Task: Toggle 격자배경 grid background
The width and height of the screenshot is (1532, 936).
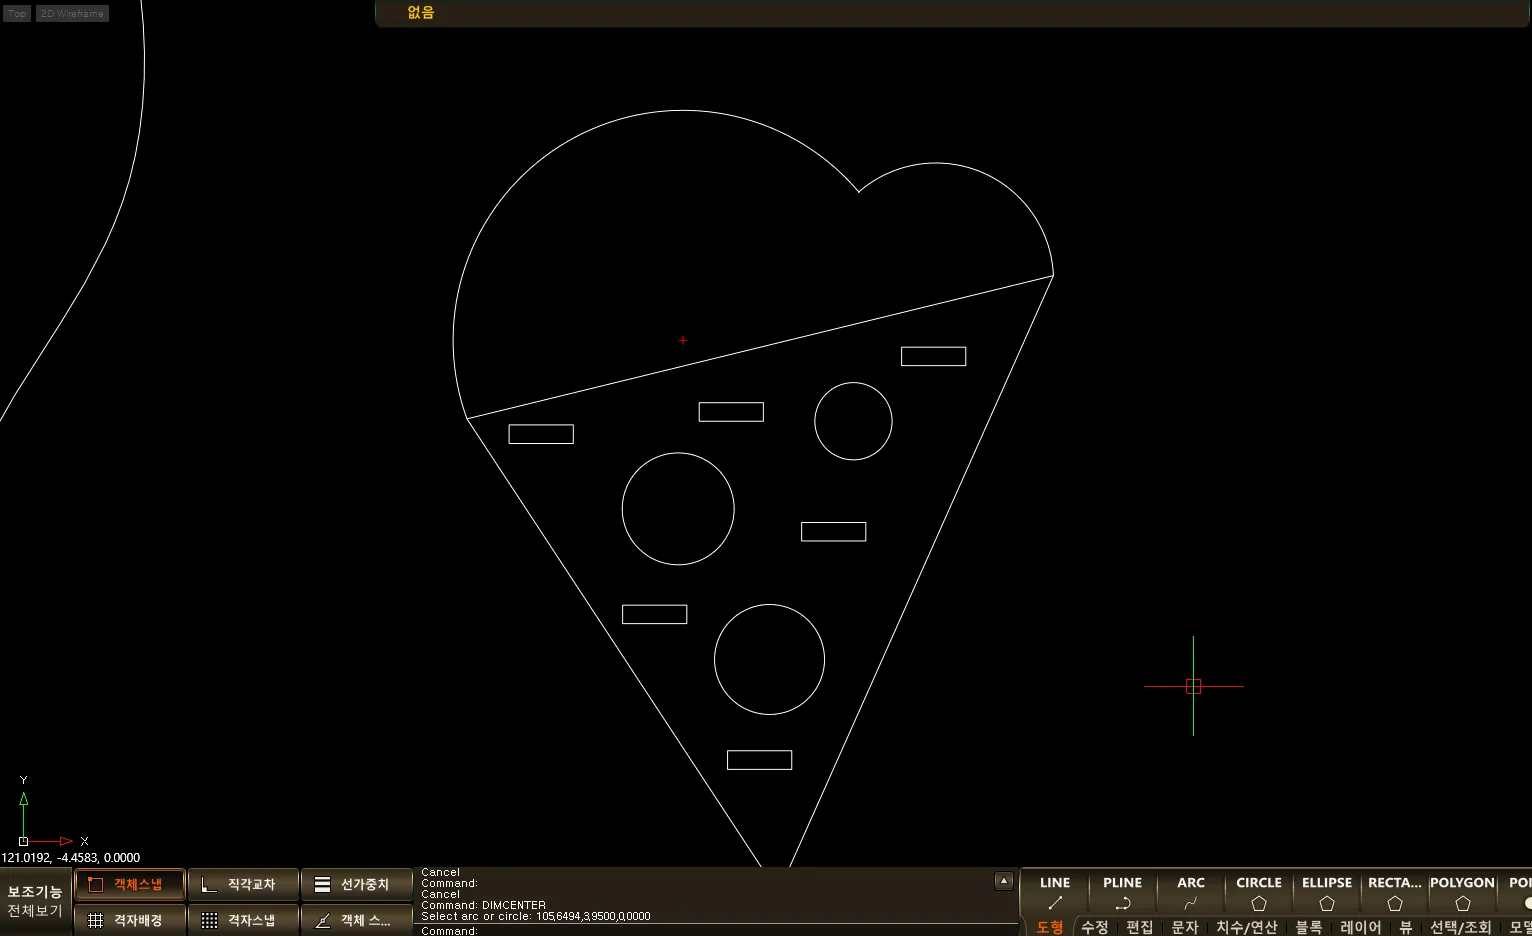Action: pos(130,920)
